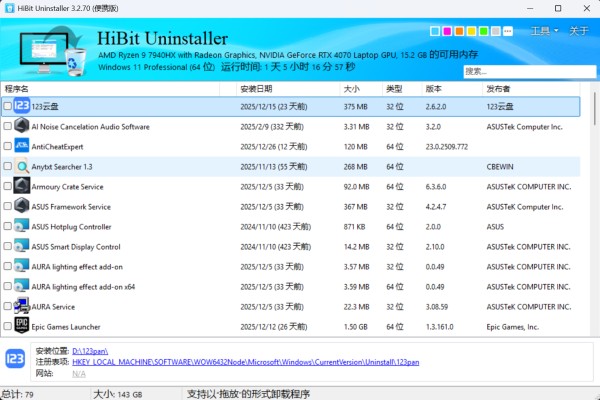Screen dimensions: 600x400
Task: Click the AURA Service icon
Action: (x=22, y=306)
